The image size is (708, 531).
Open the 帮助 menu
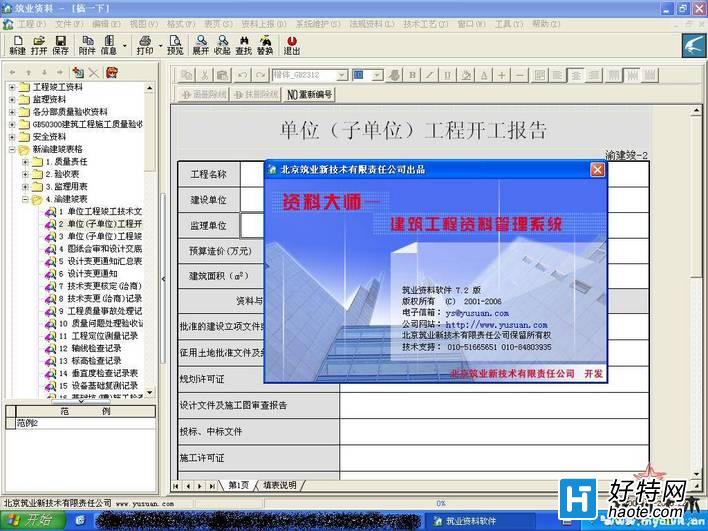pyautogui.click(x=546, y=23)
